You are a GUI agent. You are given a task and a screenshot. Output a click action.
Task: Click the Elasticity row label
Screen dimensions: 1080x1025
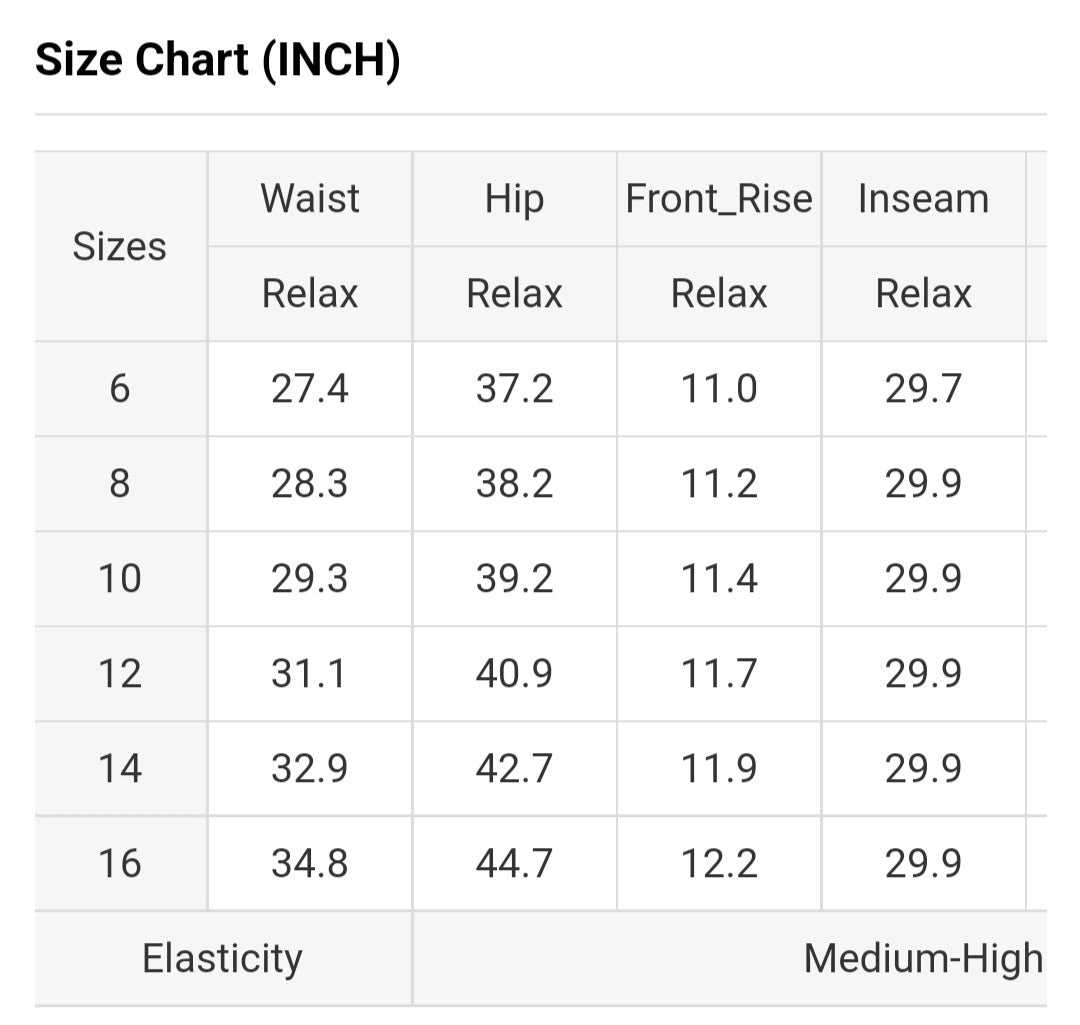(x=222, y=958)
